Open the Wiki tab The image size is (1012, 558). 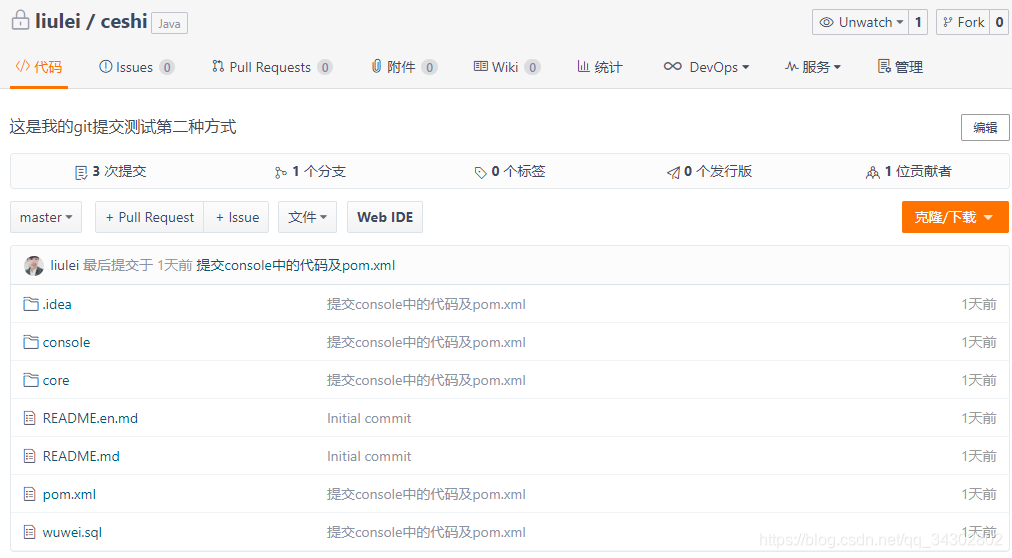coord(507,67)
